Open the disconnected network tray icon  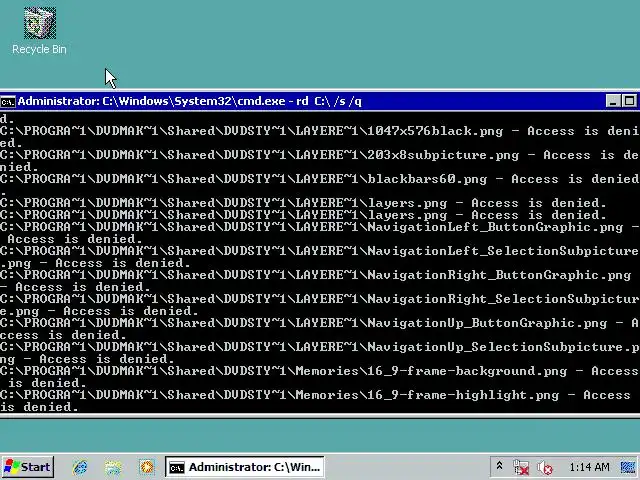pos(521,467)
